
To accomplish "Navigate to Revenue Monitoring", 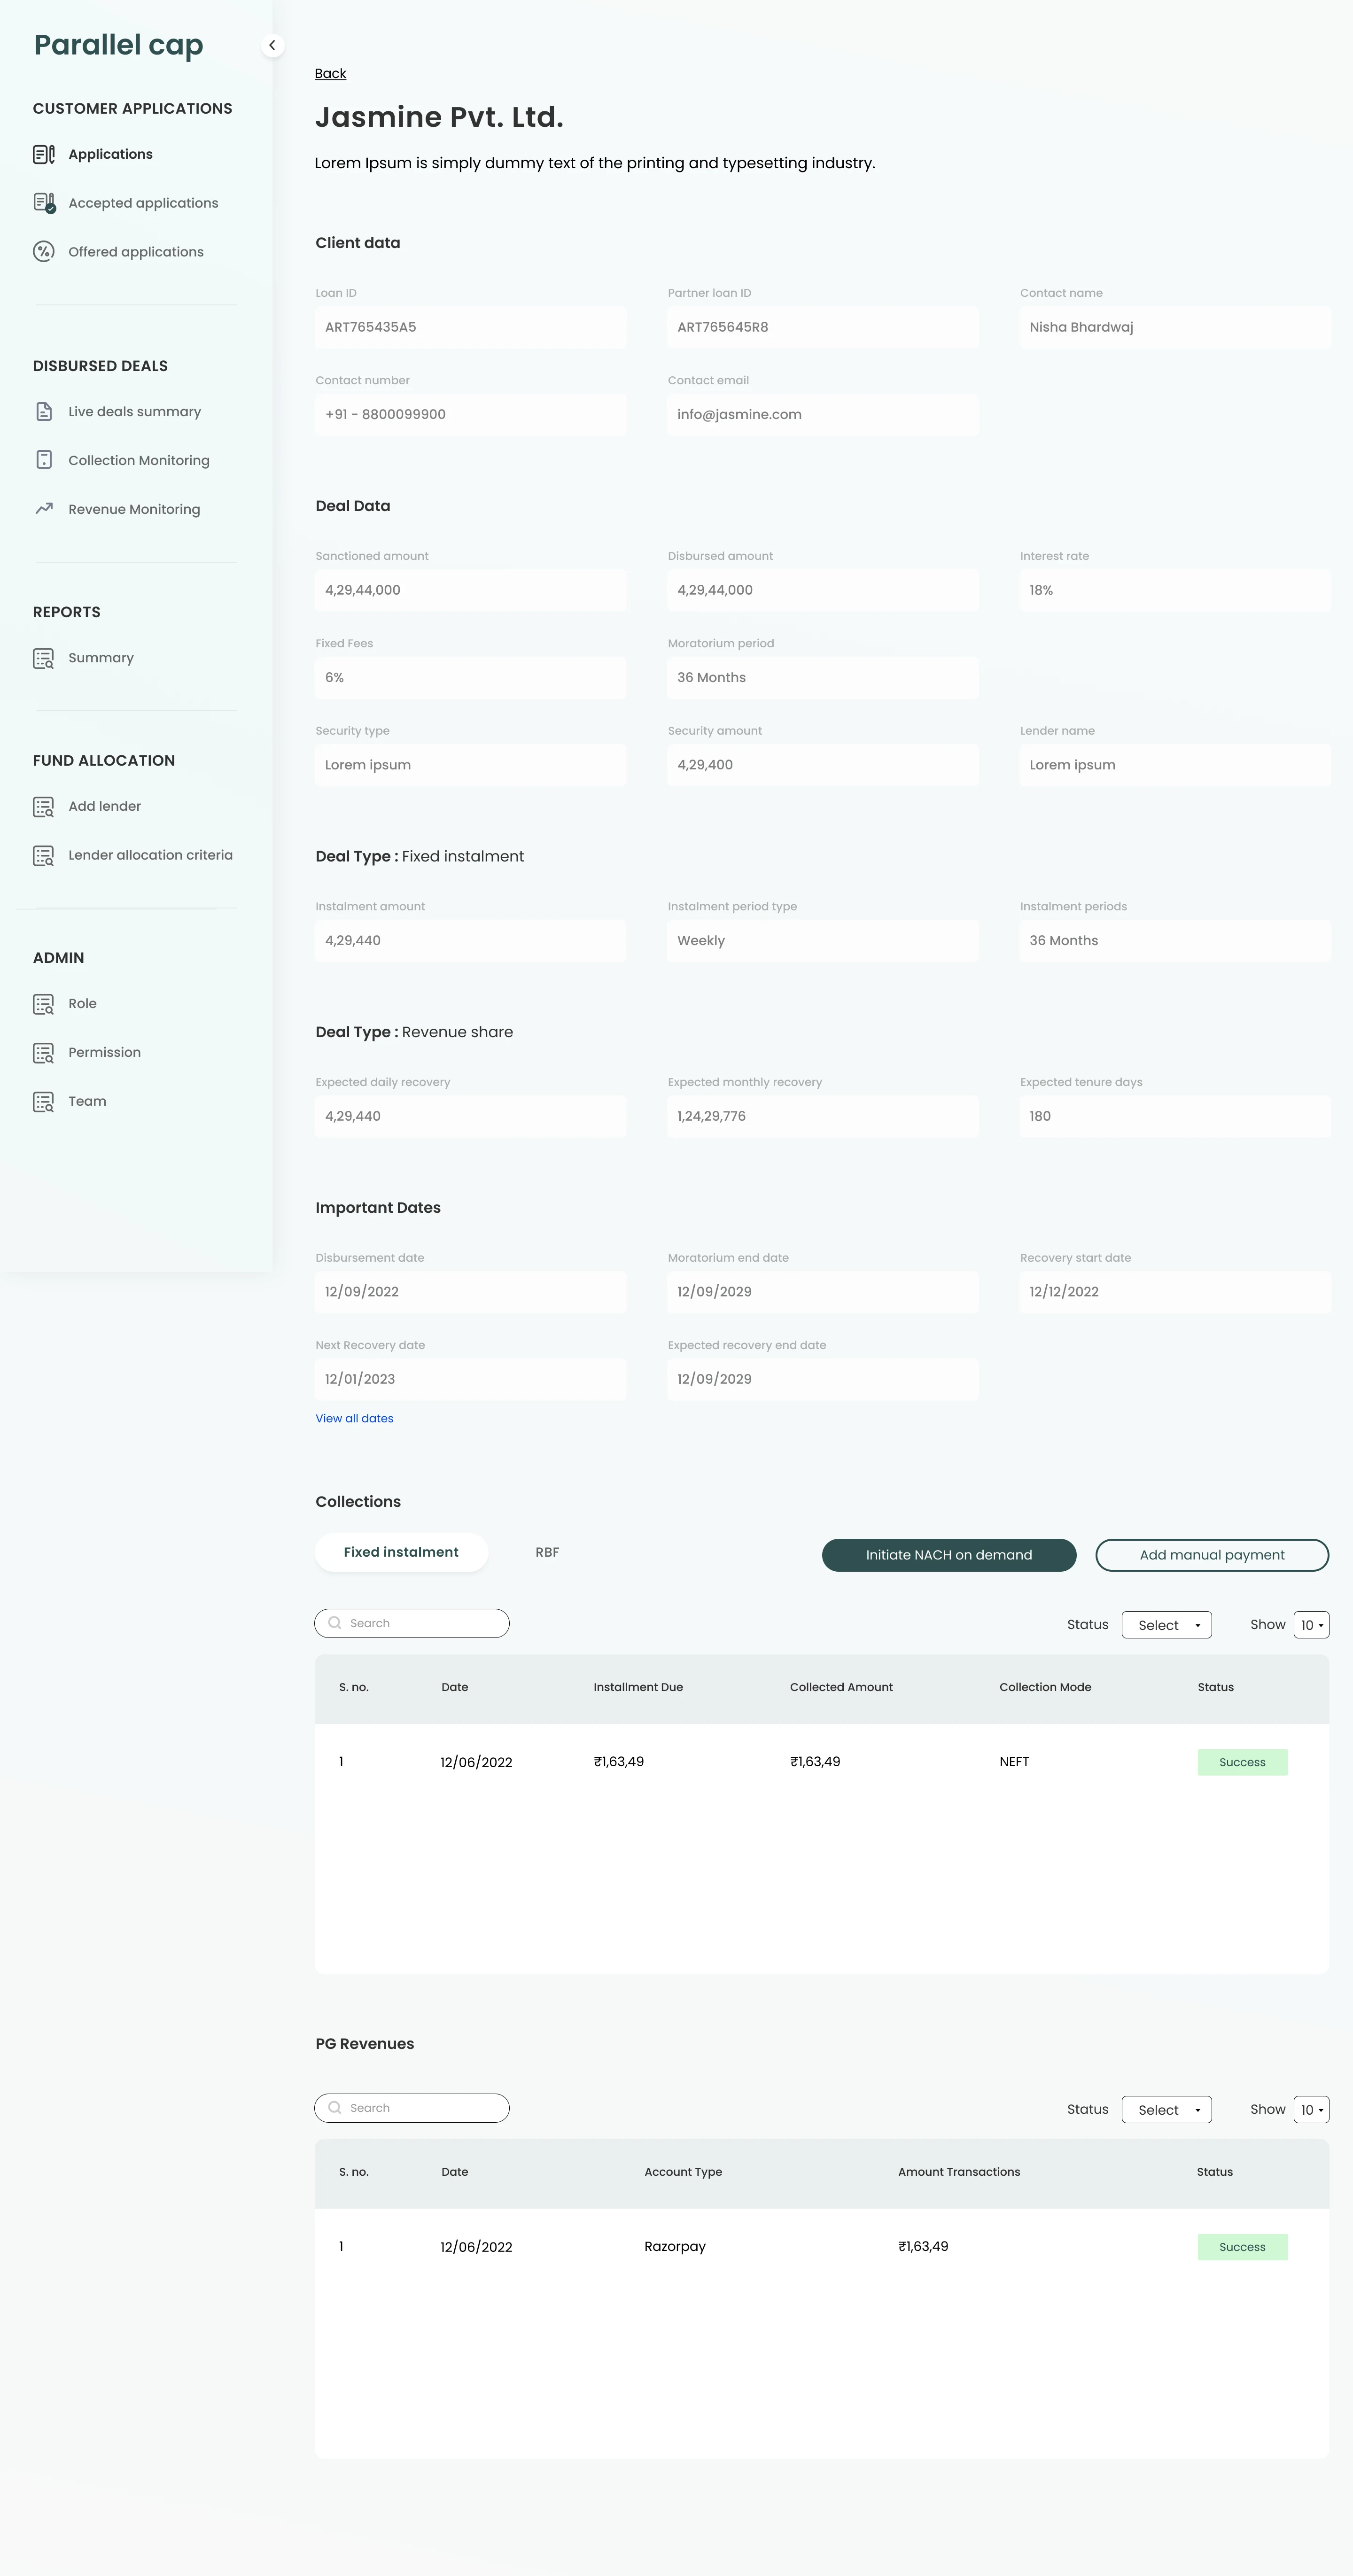I will (x=134, y=509).
